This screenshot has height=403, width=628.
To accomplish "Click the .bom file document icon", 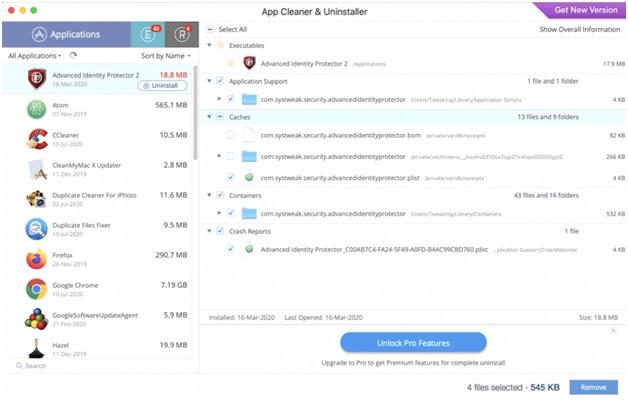I will point(249,135).
